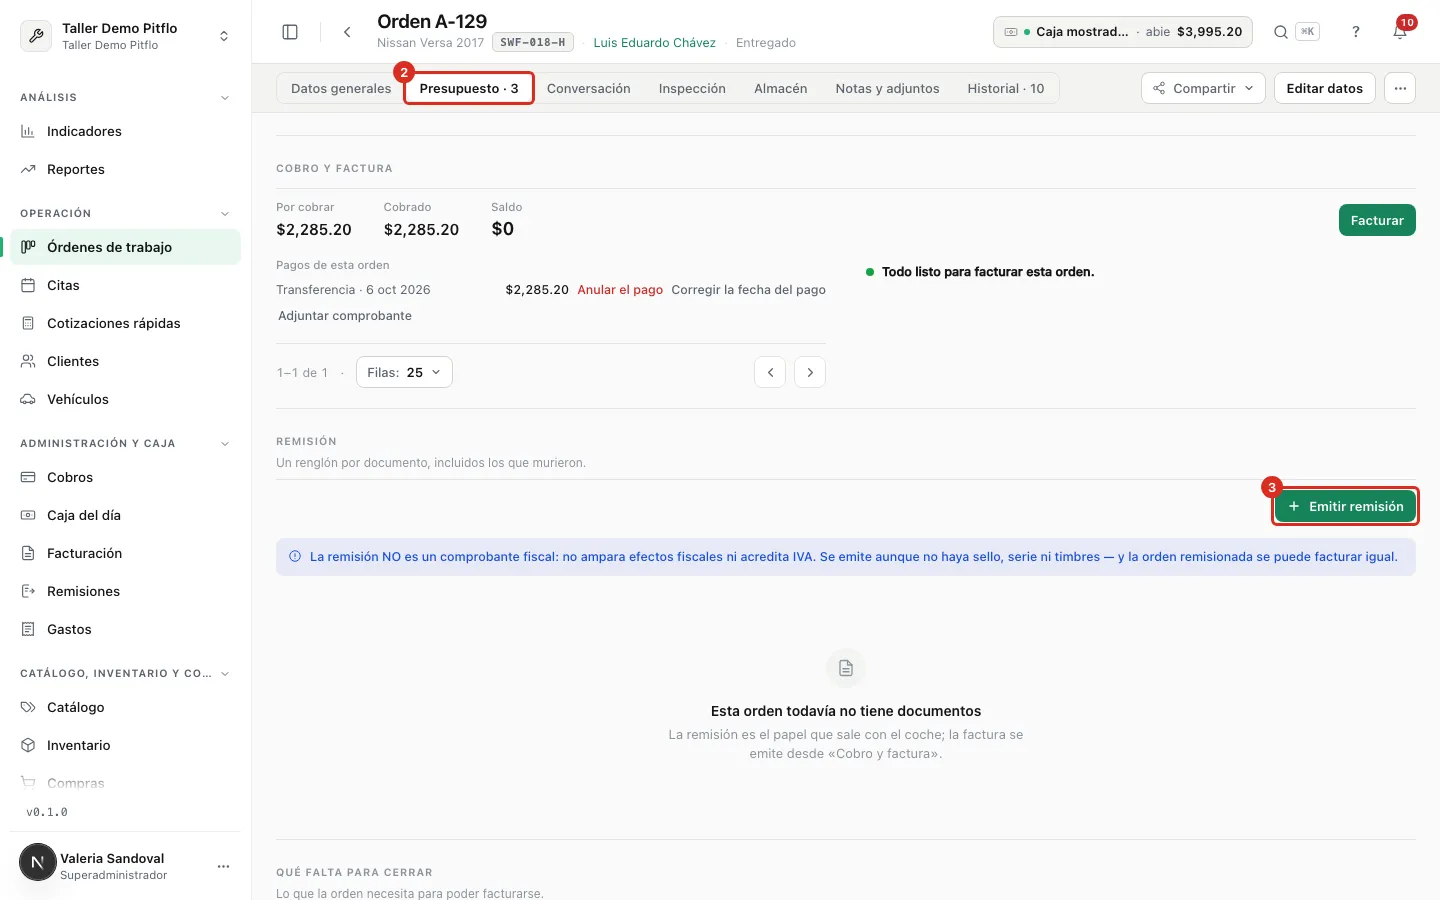Click the green Facturar button
The width and height of the screenshot is (1440, 900).
1377,220
